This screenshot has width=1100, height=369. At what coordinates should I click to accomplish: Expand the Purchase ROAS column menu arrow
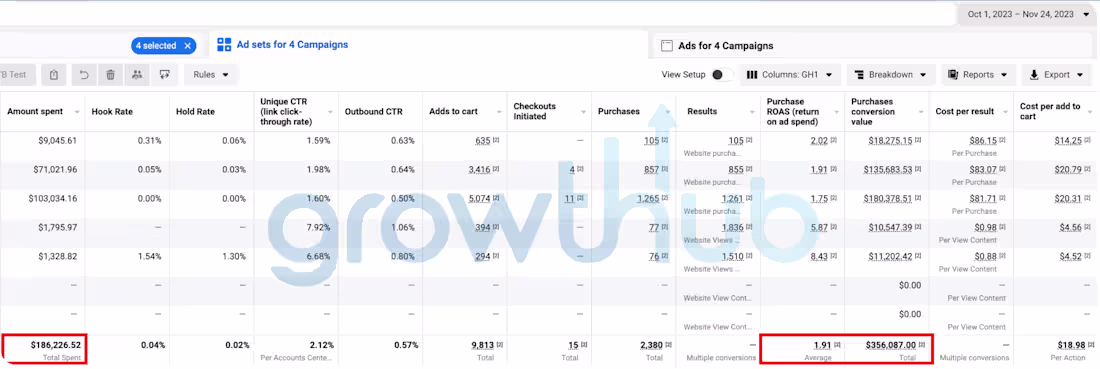[x=836, y=112]
